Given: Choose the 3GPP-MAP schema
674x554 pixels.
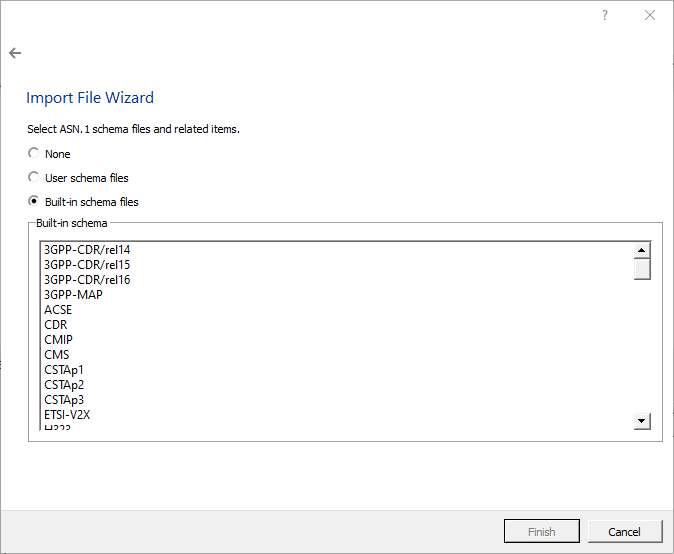Looking at the screenshot, I should 73,295.
